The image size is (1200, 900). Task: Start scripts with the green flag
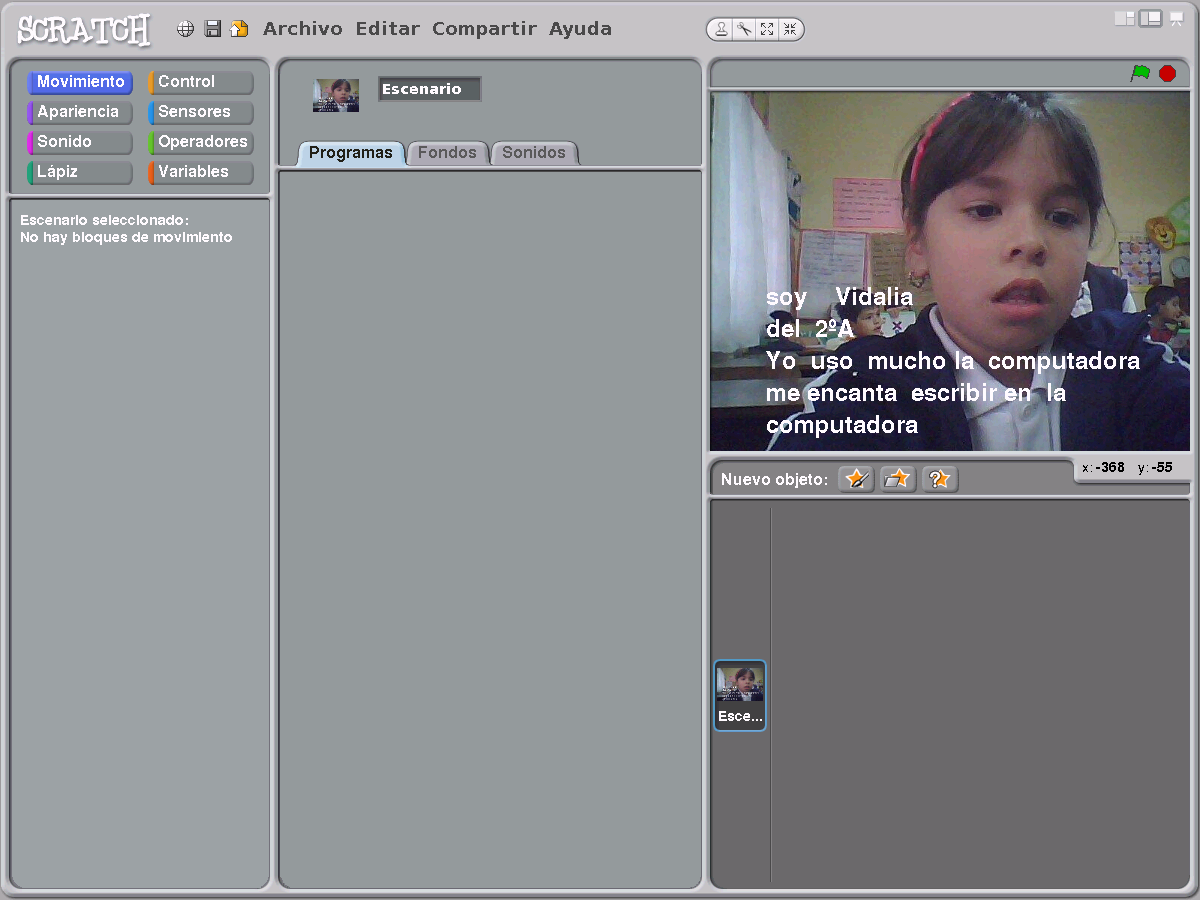pyautogui.click(x=1140, y=73)
